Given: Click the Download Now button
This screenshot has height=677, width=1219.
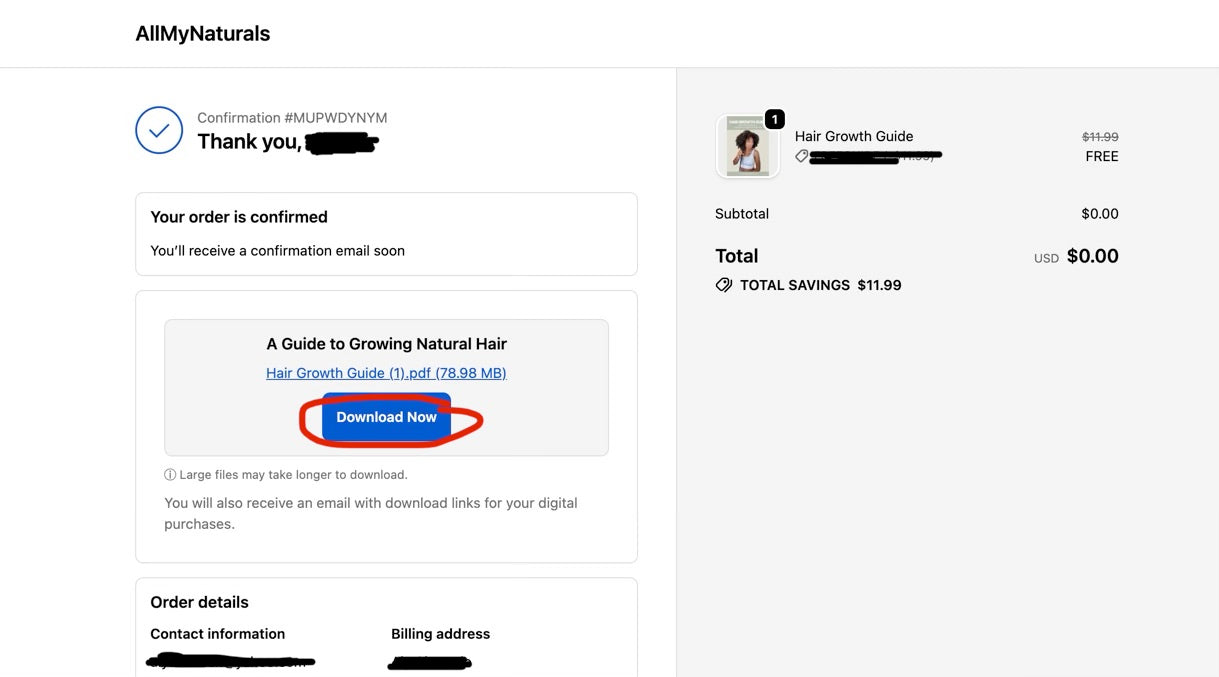Looking at the screenshot, I should (x=386, y=418).
